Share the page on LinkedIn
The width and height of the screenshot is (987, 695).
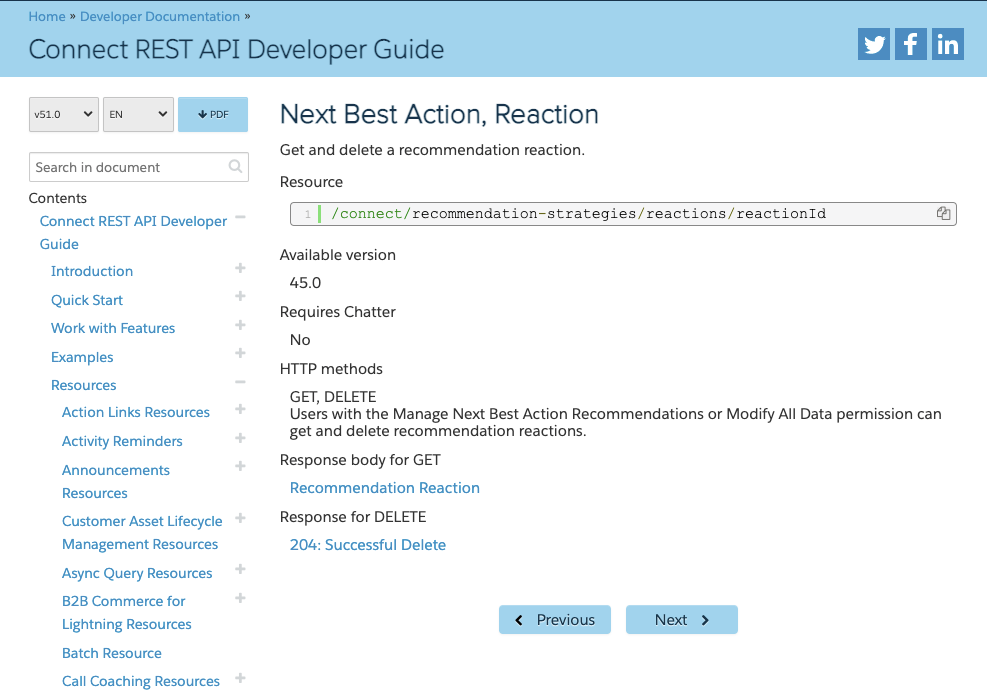947,44
